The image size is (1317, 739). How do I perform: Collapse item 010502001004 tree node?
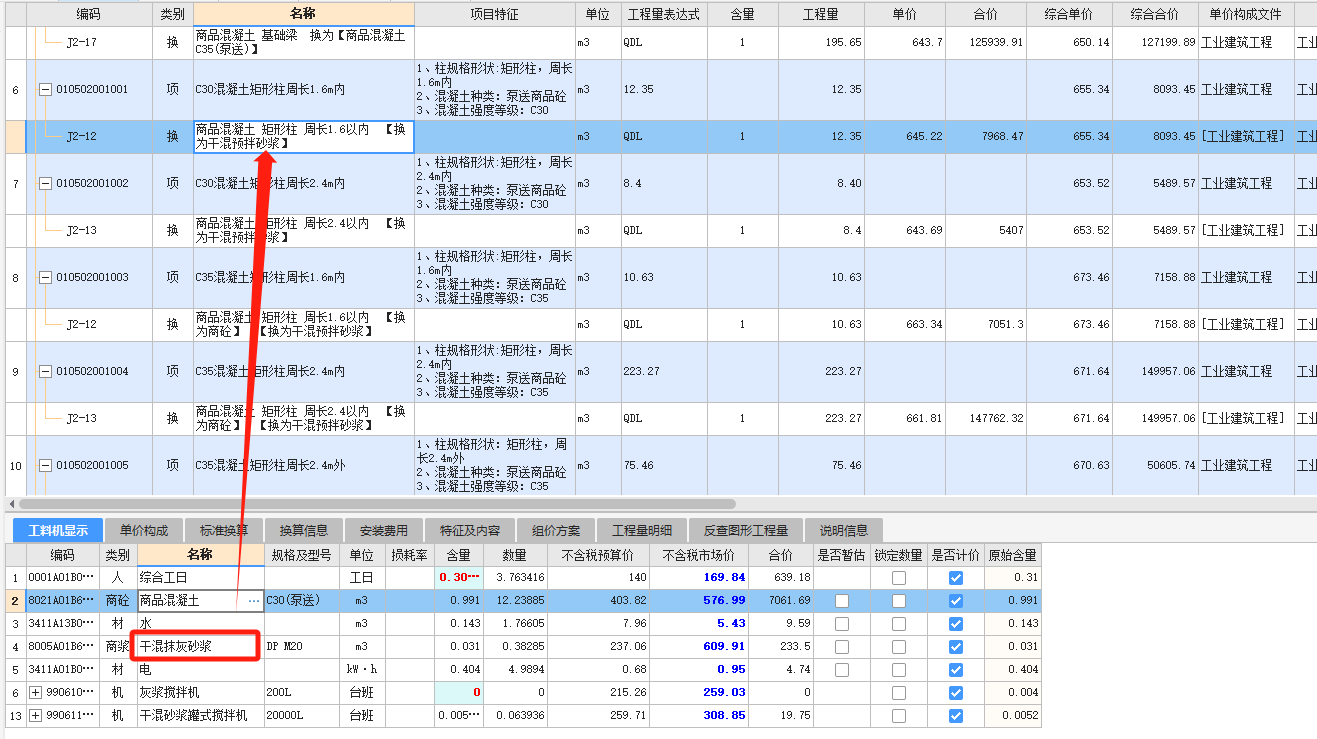tap(45, 371)
